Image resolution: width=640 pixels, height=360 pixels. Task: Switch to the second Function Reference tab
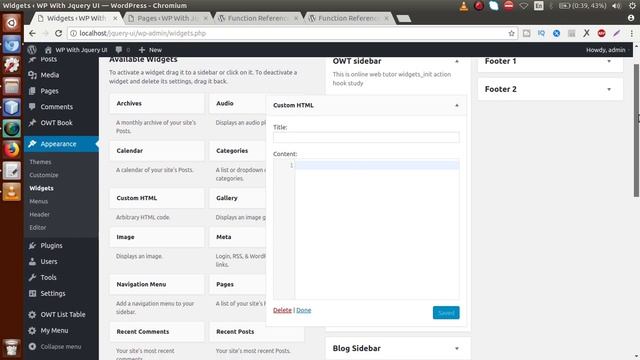pyautogui.click(x=349, y=18)
